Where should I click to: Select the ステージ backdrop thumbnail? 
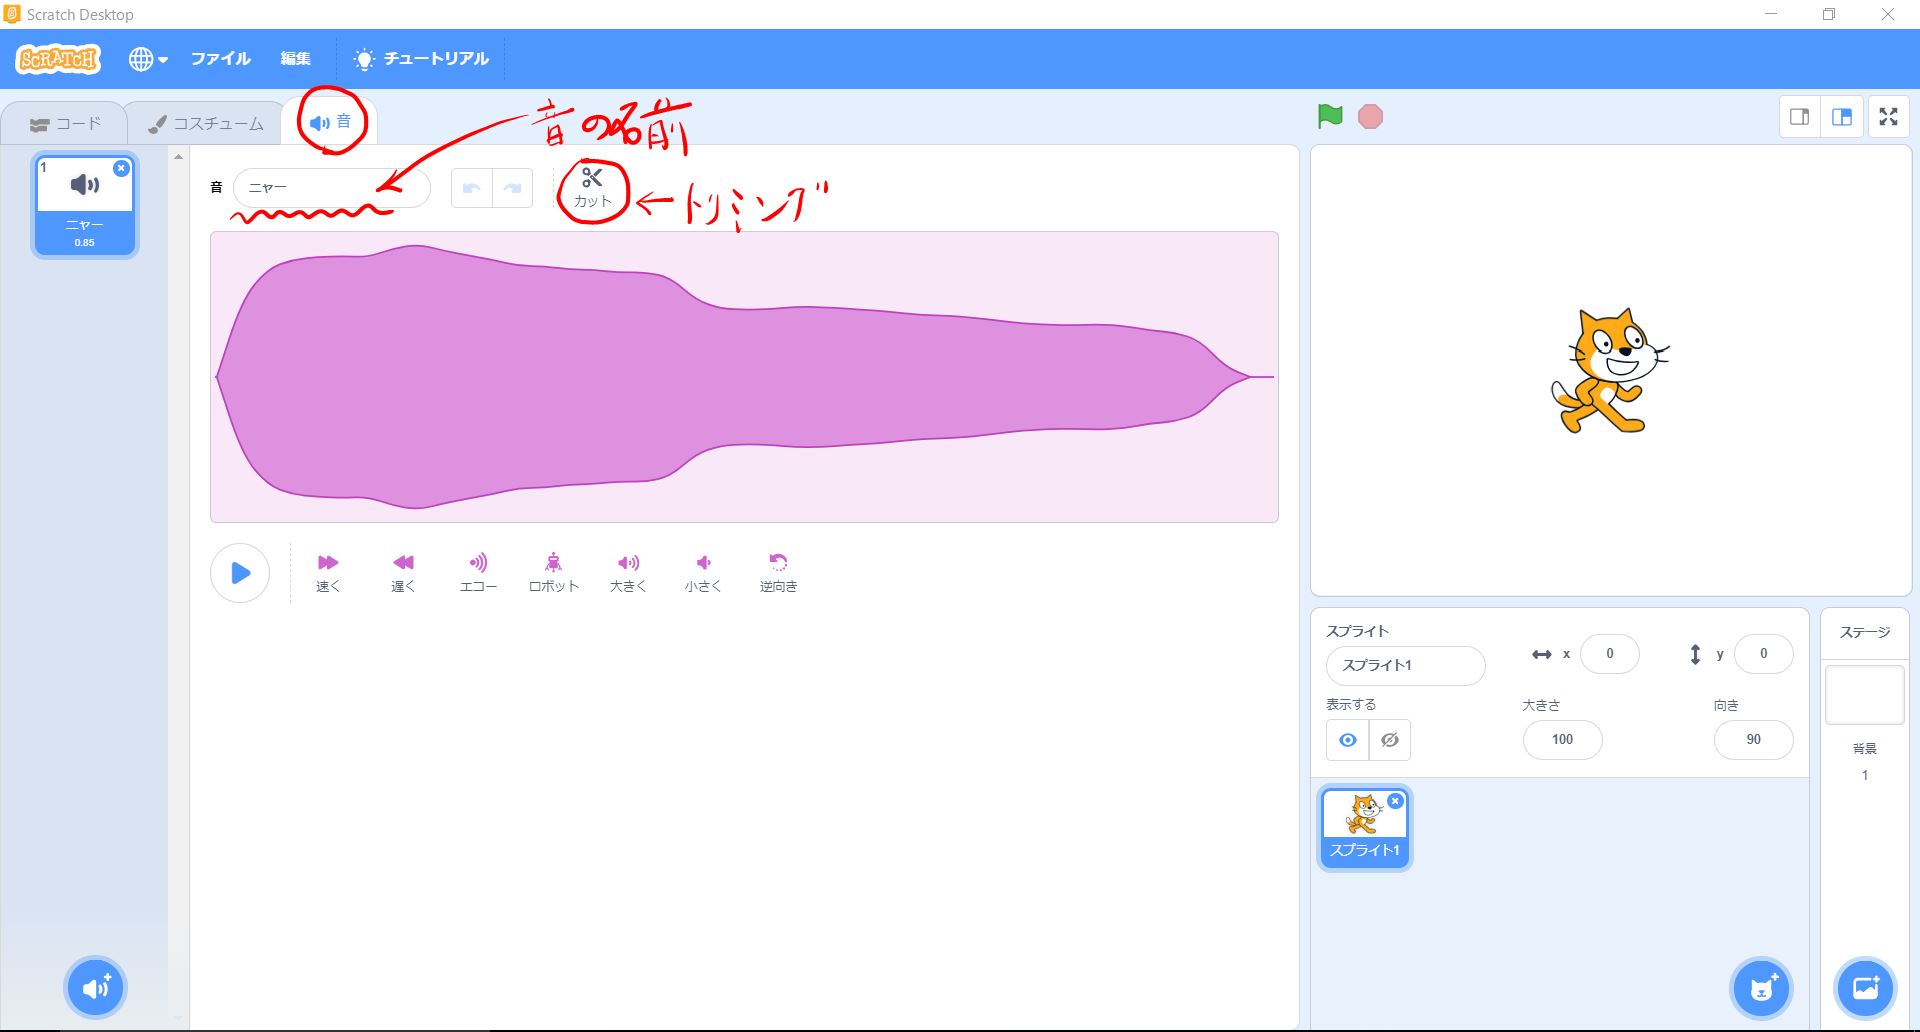coord(1865,695)
